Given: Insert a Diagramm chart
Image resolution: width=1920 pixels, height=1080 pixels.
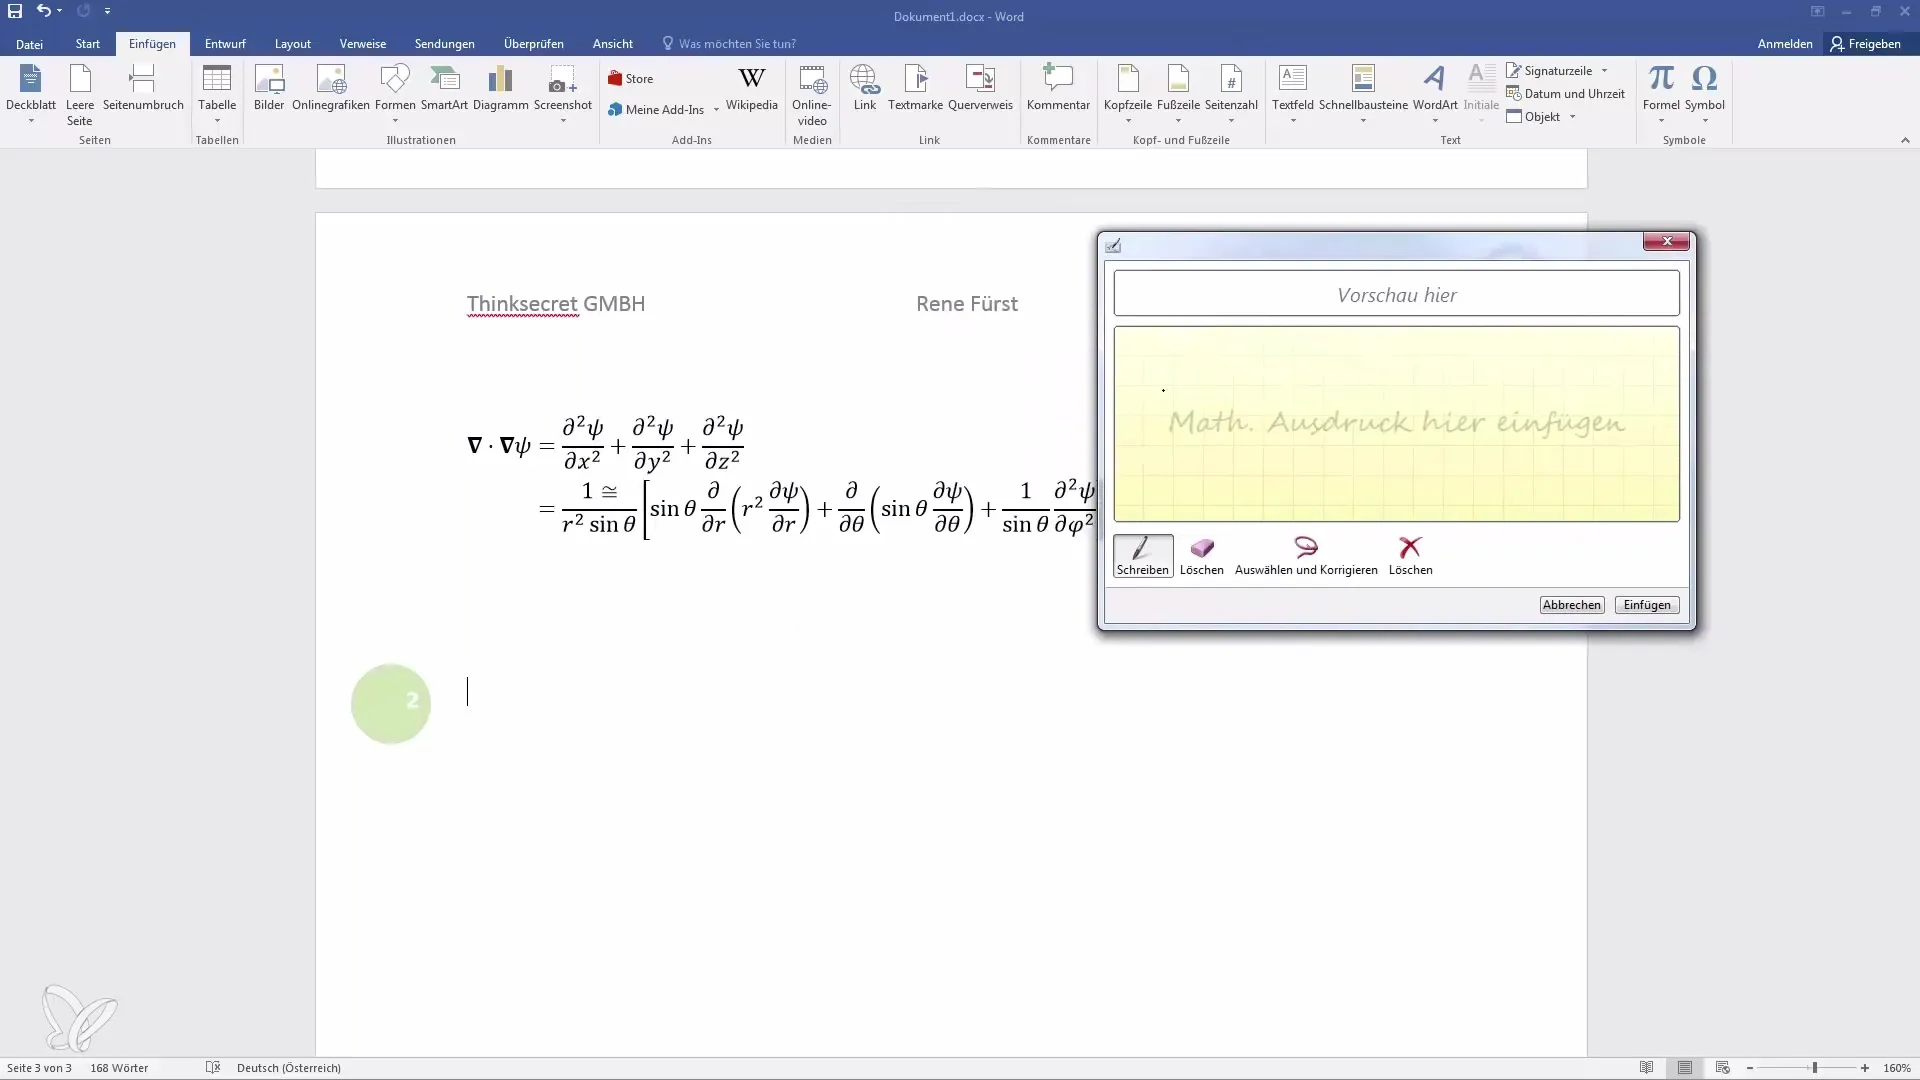Looking at the screenshot, I should click(x=500, y=88).
